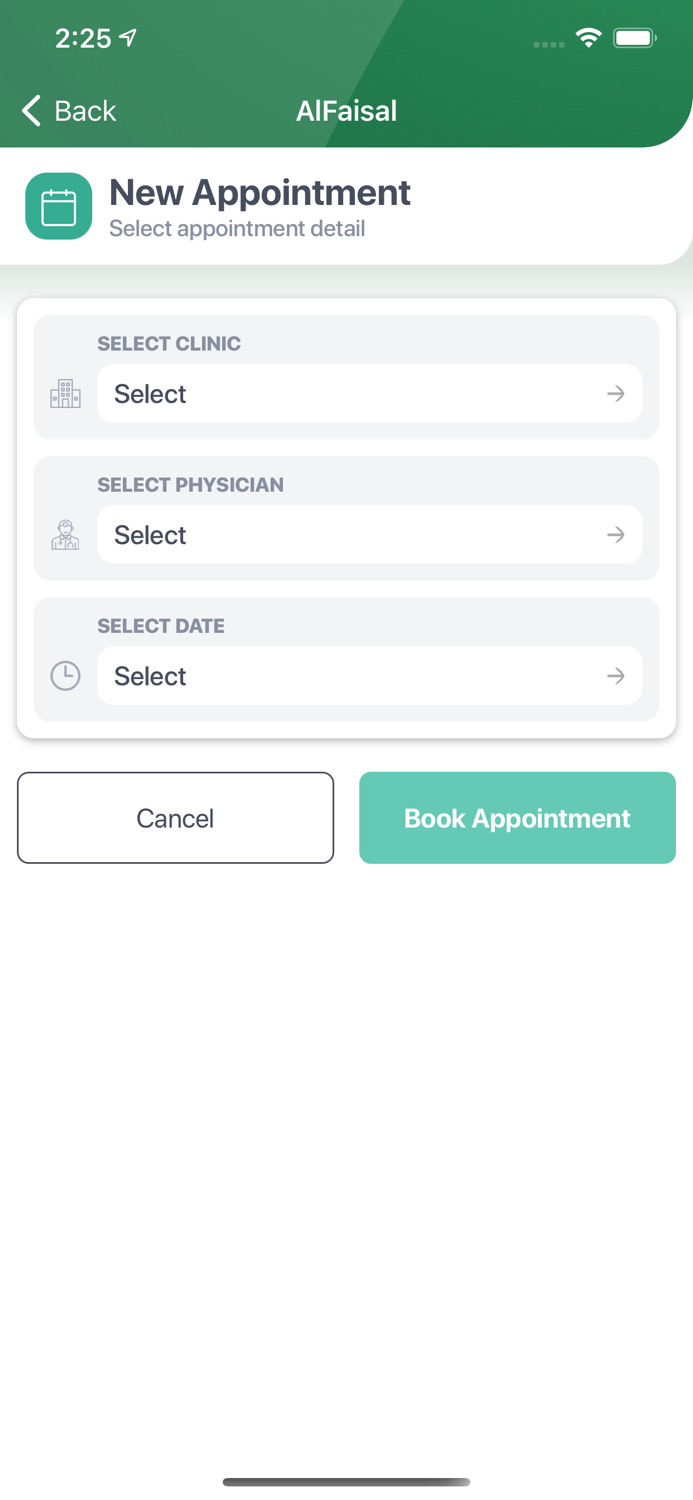Click the arrow in the Select Physician field
693x1500 pixels.
coord(616,535)
